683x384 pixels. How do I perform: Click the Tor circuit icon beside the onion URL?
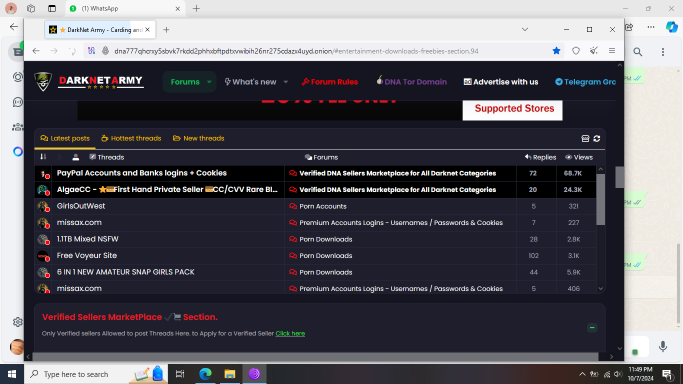91,51
